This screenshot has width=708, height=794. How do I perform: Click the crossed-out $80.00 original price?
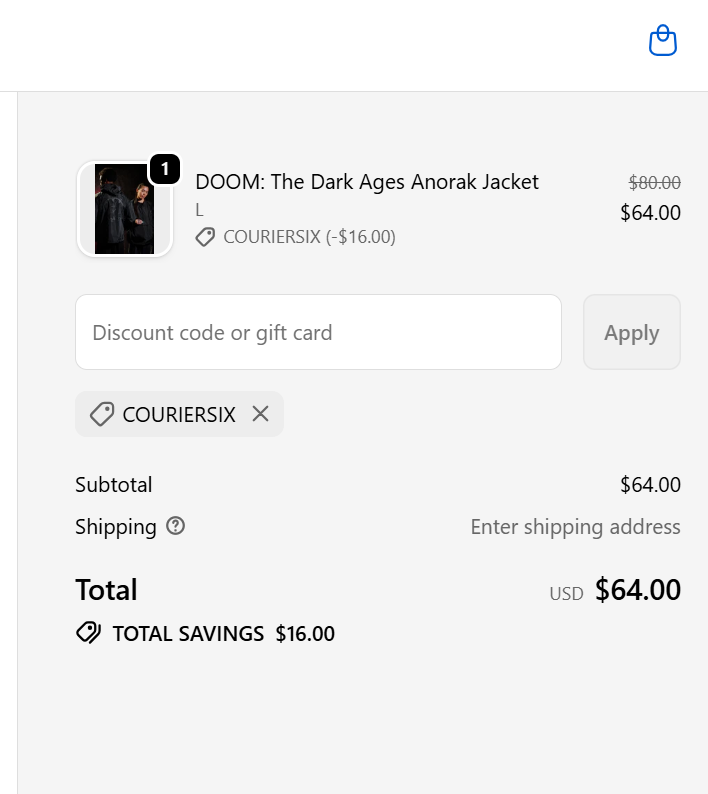(654, 183)
